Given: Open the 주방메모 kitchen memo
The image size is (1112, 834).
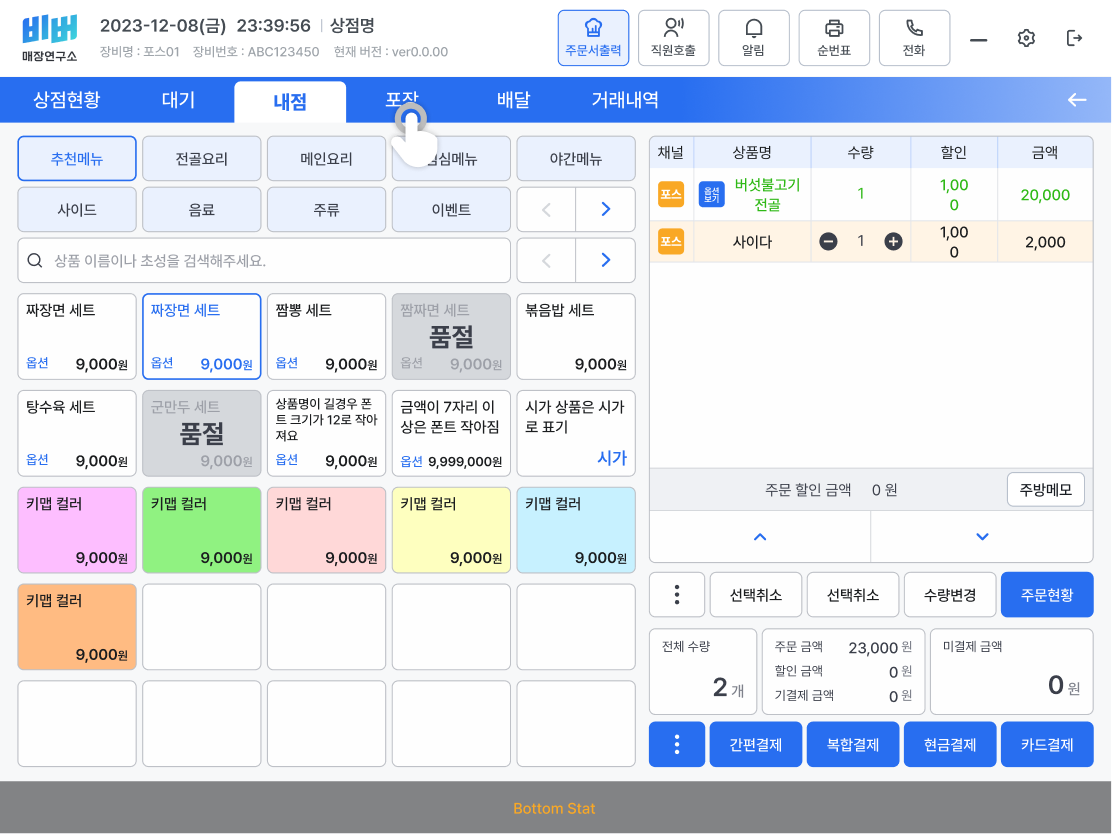Looking at the screenshot, I should click(1045, 489).
